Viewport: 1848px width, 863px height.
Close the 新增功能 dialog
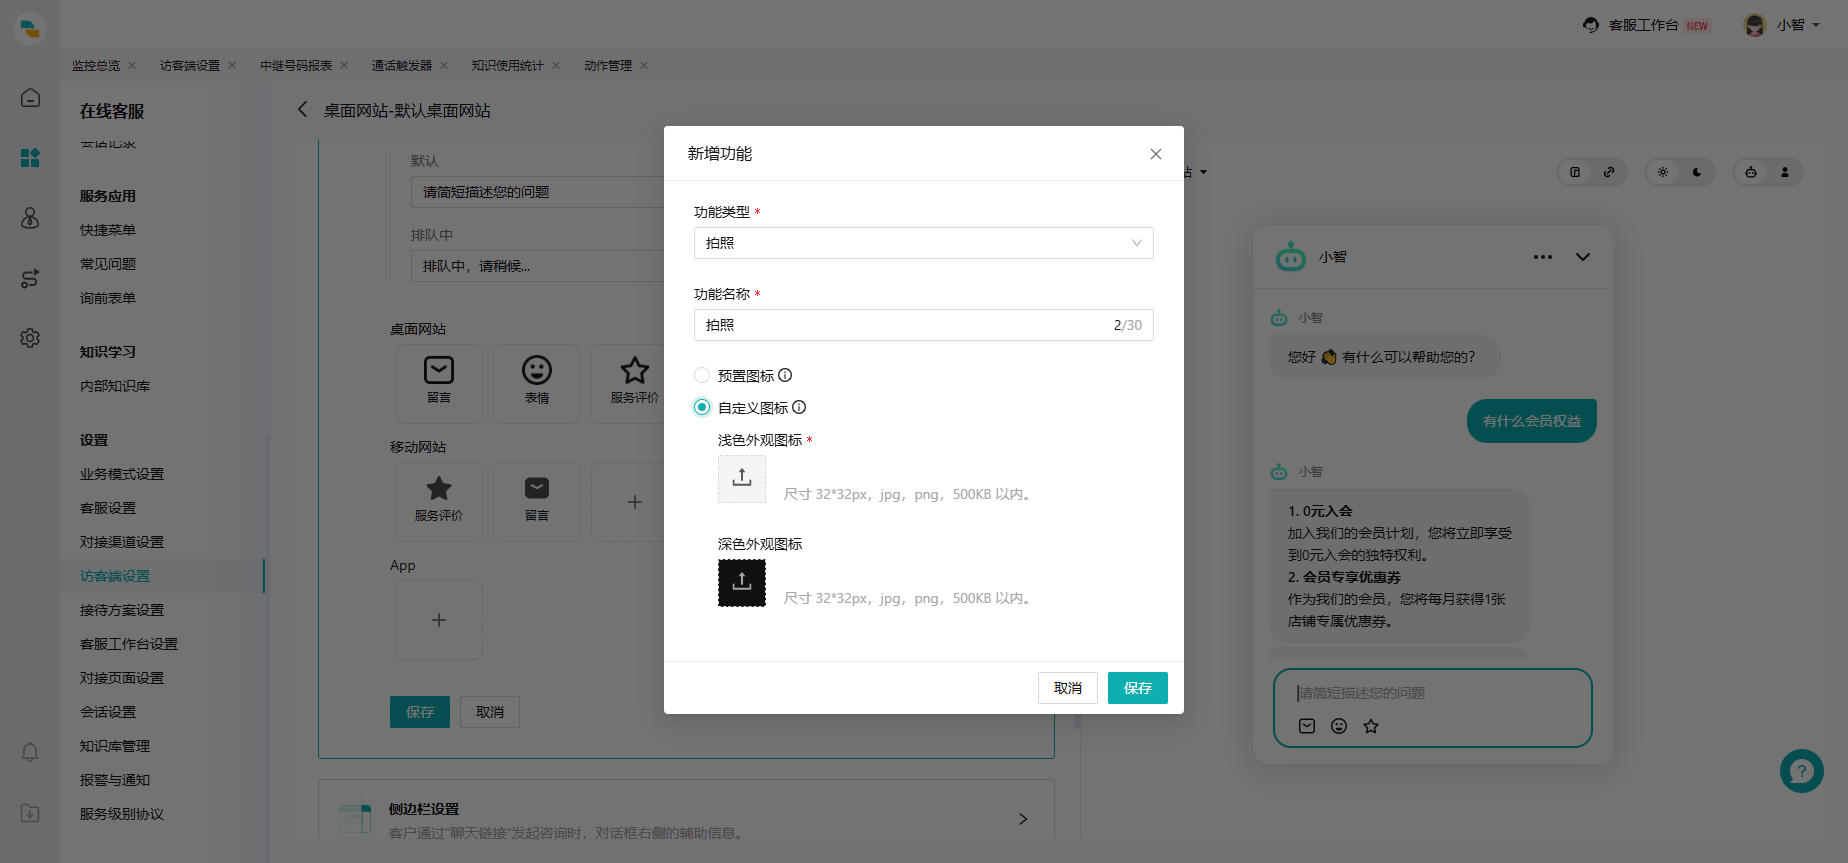tap(1156, 154)
